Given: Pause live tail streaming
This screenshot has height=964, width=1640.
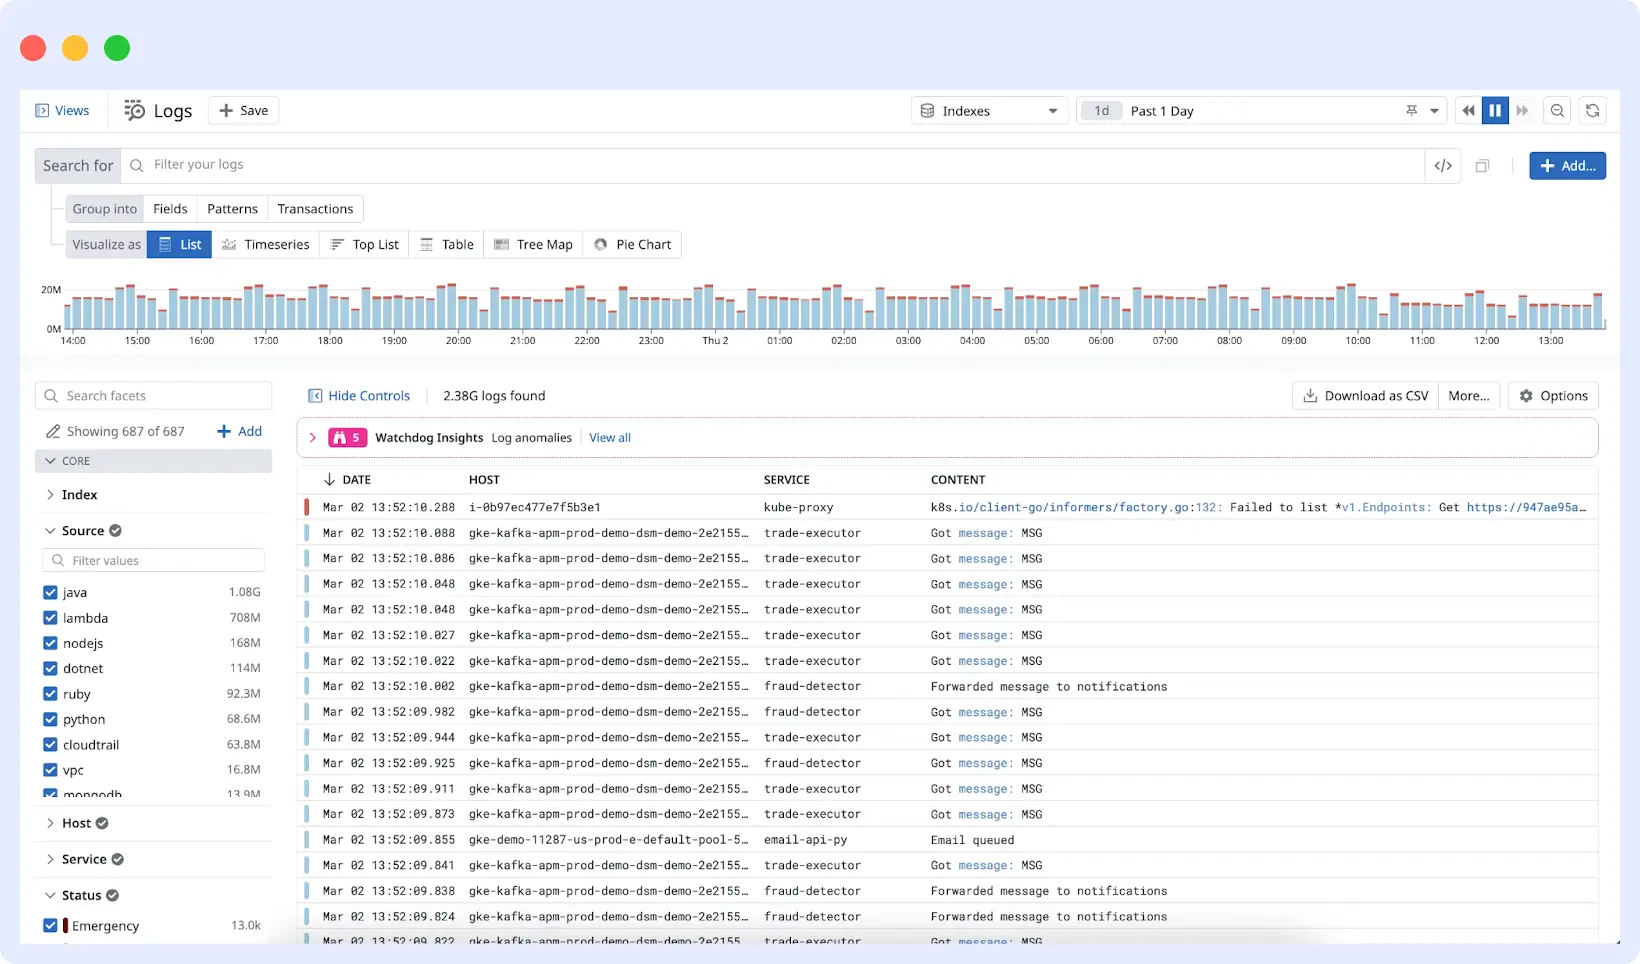Looking at the screenshot, I should point(1494,110).
